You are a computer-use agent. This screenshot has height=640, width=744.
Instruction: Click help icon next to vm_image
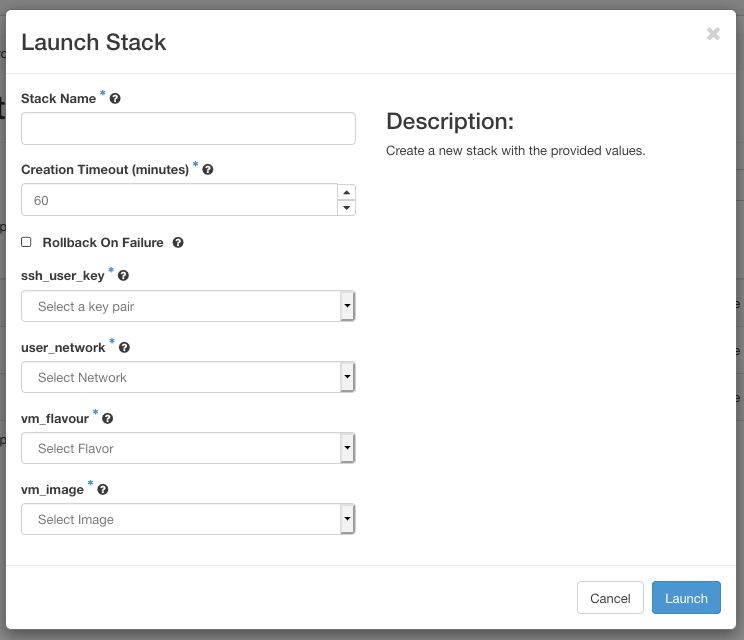pyautogui.click(x=103, y=490)
